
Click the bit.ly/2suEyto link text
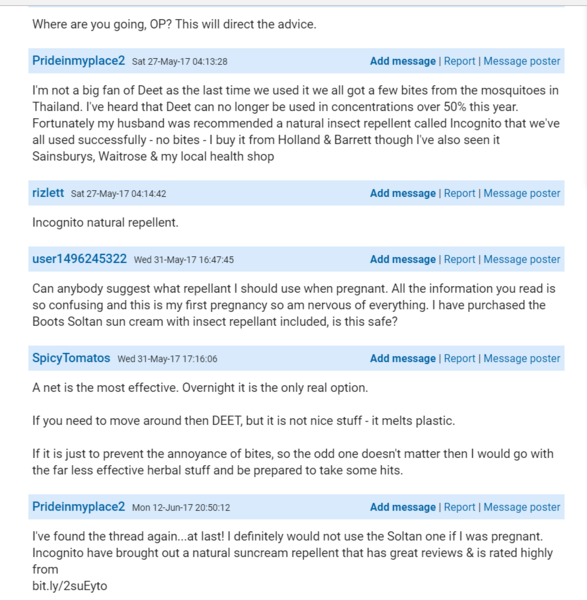pyautogui.click(x=70, y=586)
